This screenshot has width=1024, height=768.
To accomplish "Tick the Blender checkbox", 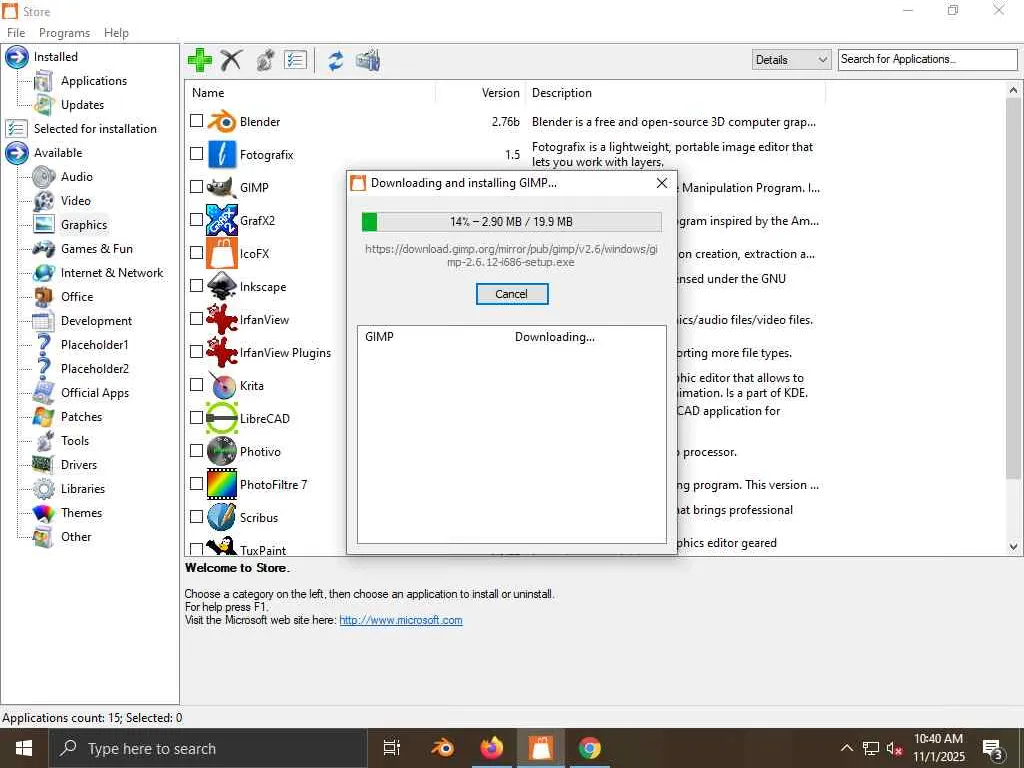I will click(x=197, y=121).
